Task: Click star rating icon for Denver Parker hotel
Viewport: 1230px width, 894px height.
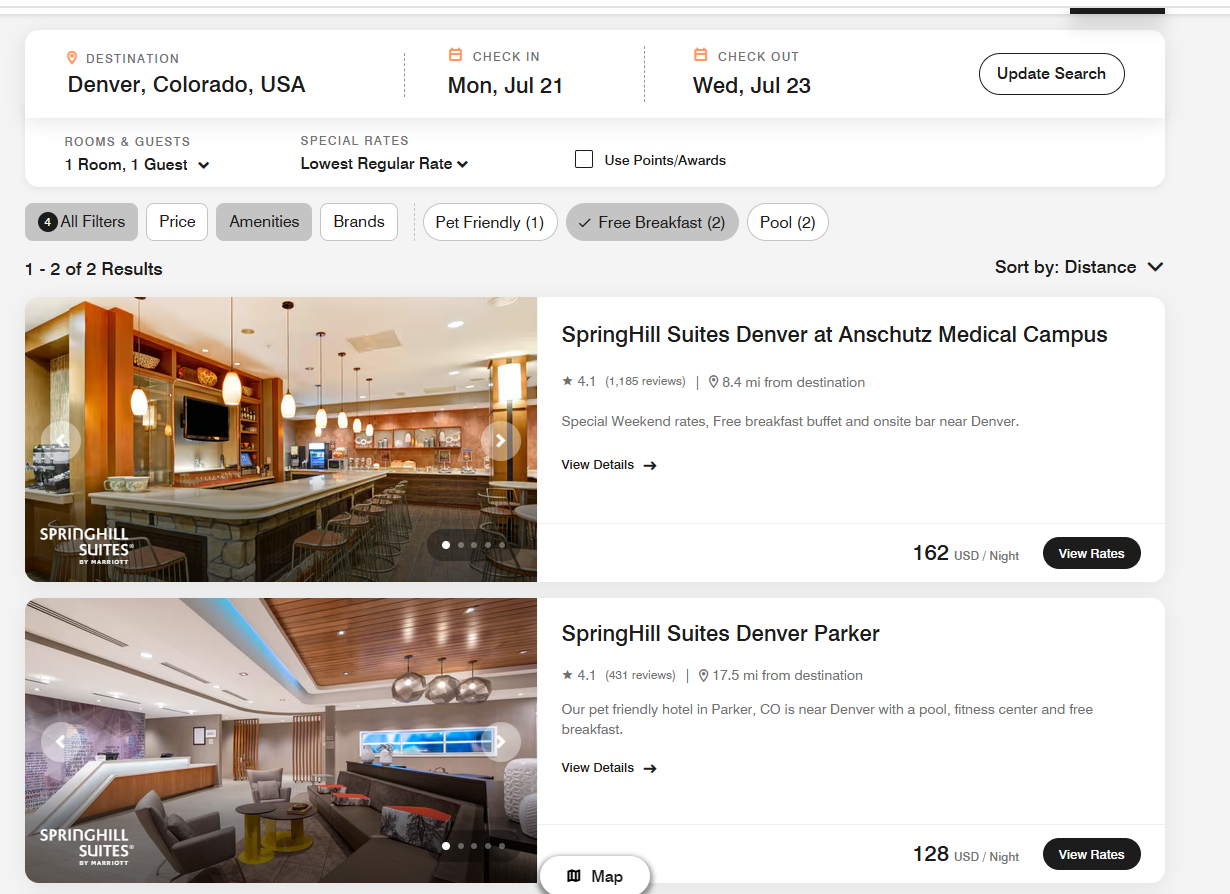Action: (x=567, y=675)
